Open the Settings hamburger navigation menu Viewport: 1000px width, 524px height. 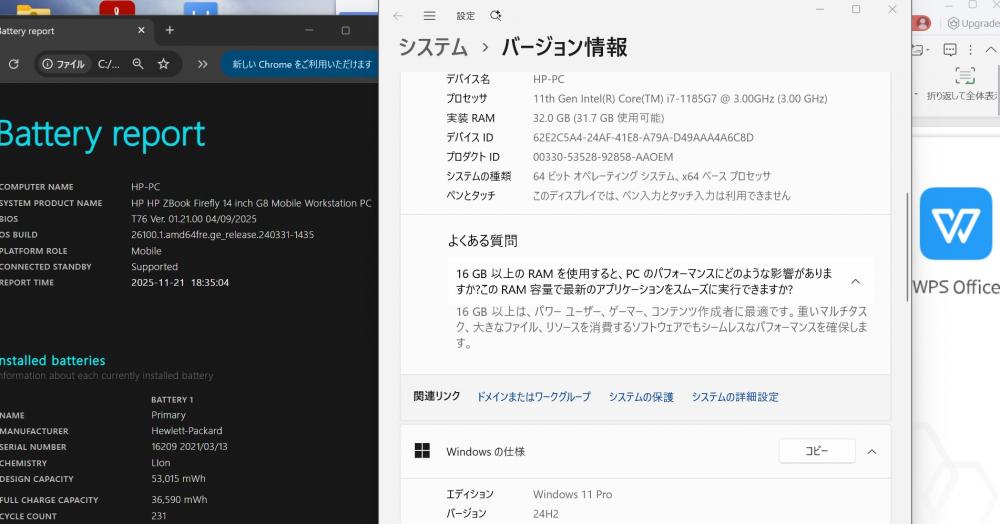pos(430,15)
